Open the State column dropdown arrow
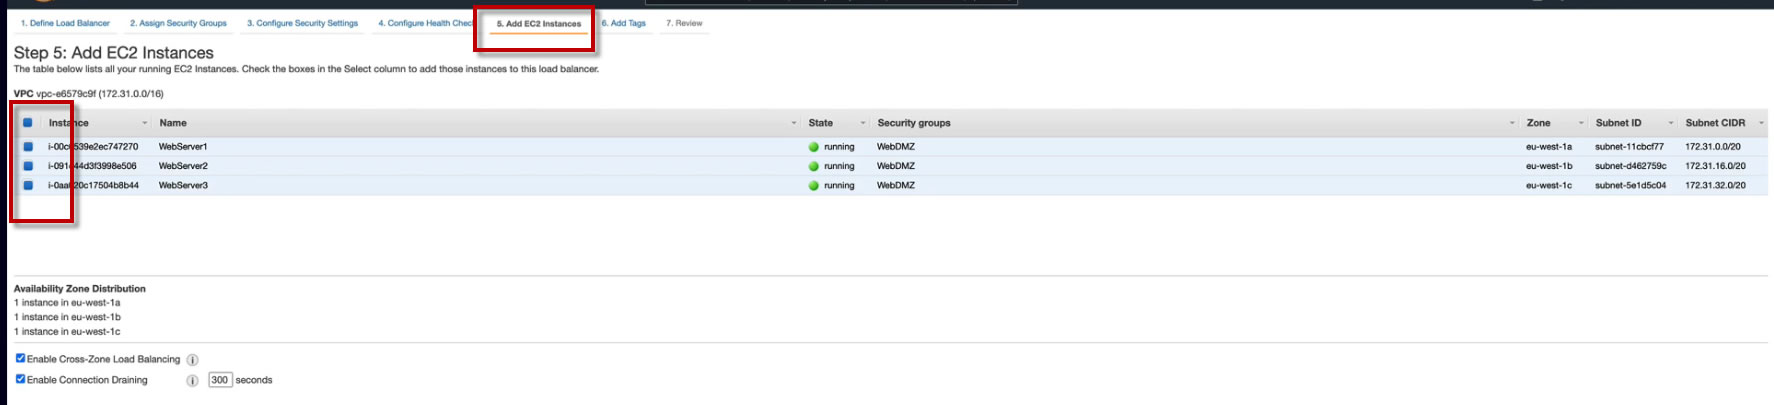The width and height of the screenshot is (1774, 405). click(x=863, y=123)
